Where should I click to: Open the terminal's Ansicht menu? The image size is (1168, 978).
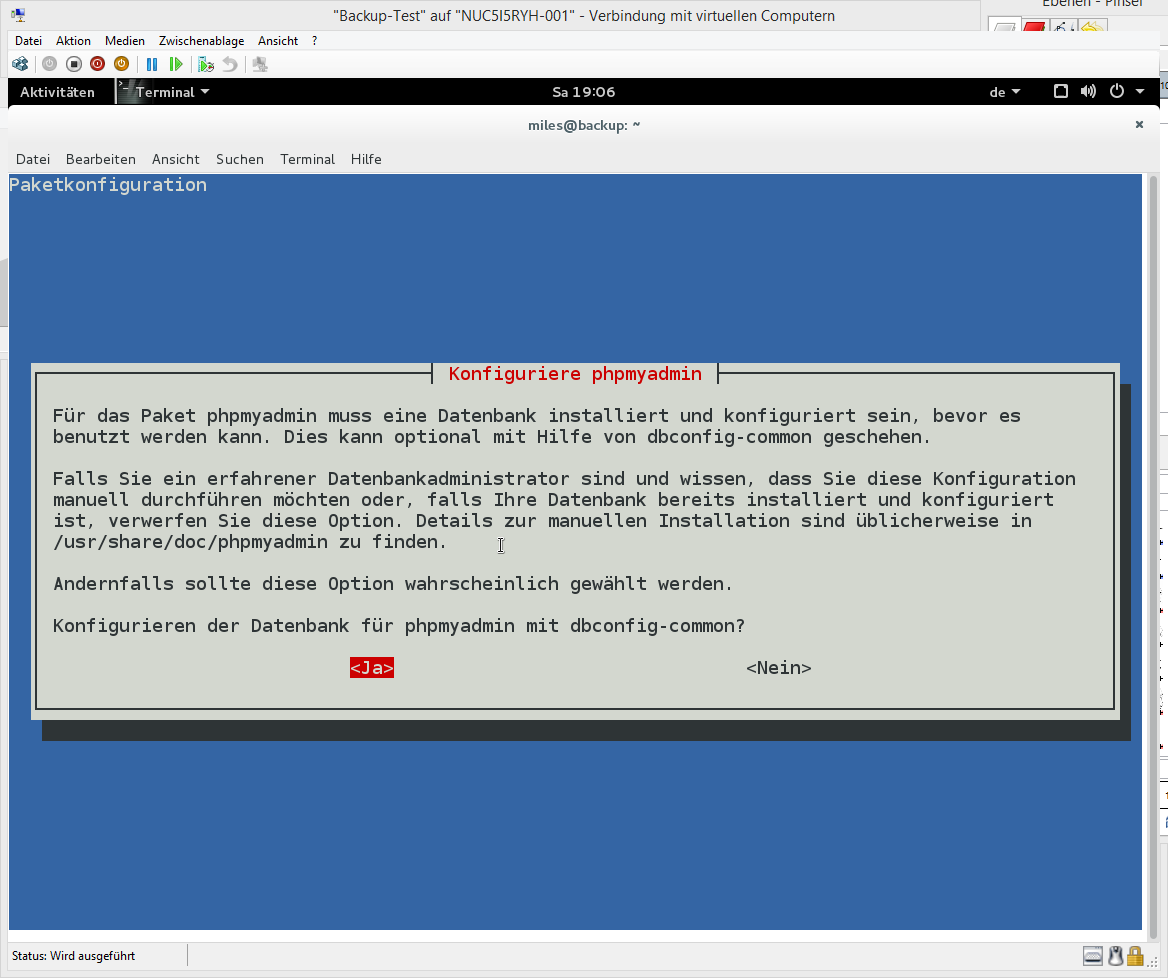[176, 159]
